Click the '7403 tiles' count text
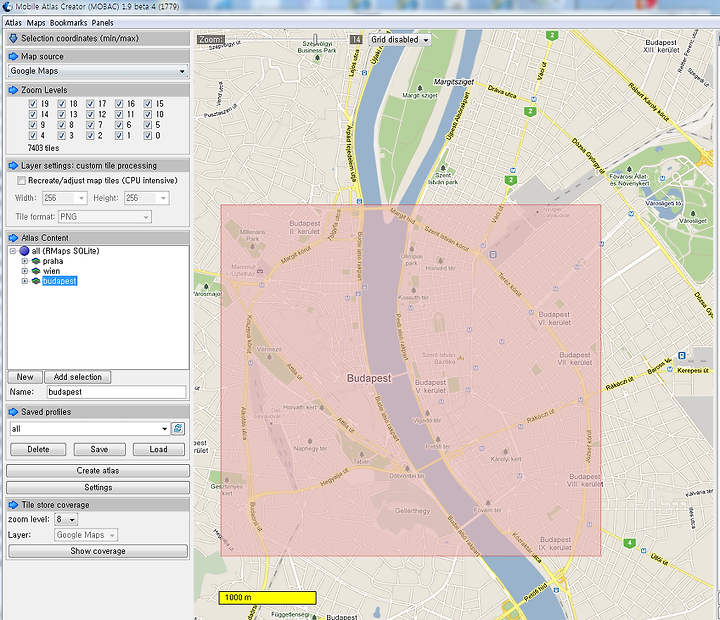720x620 pixels. [x=43, y=148]
